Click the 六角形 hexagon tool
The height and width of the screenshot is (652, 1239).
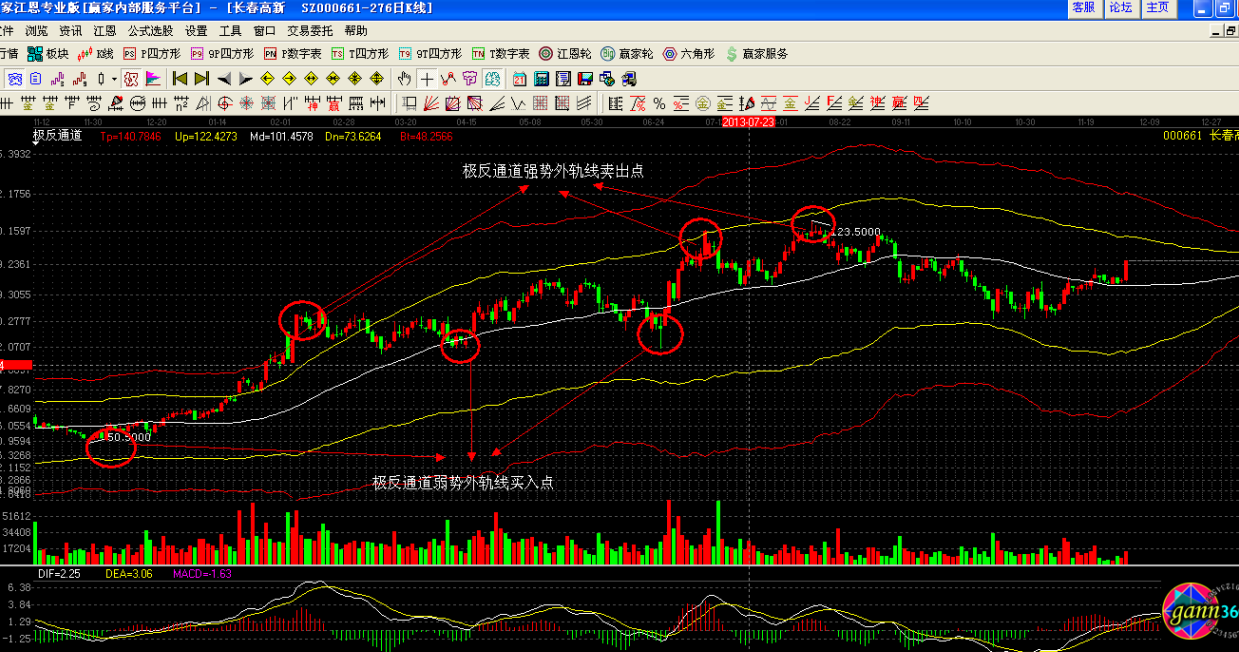tap(690, 54)
